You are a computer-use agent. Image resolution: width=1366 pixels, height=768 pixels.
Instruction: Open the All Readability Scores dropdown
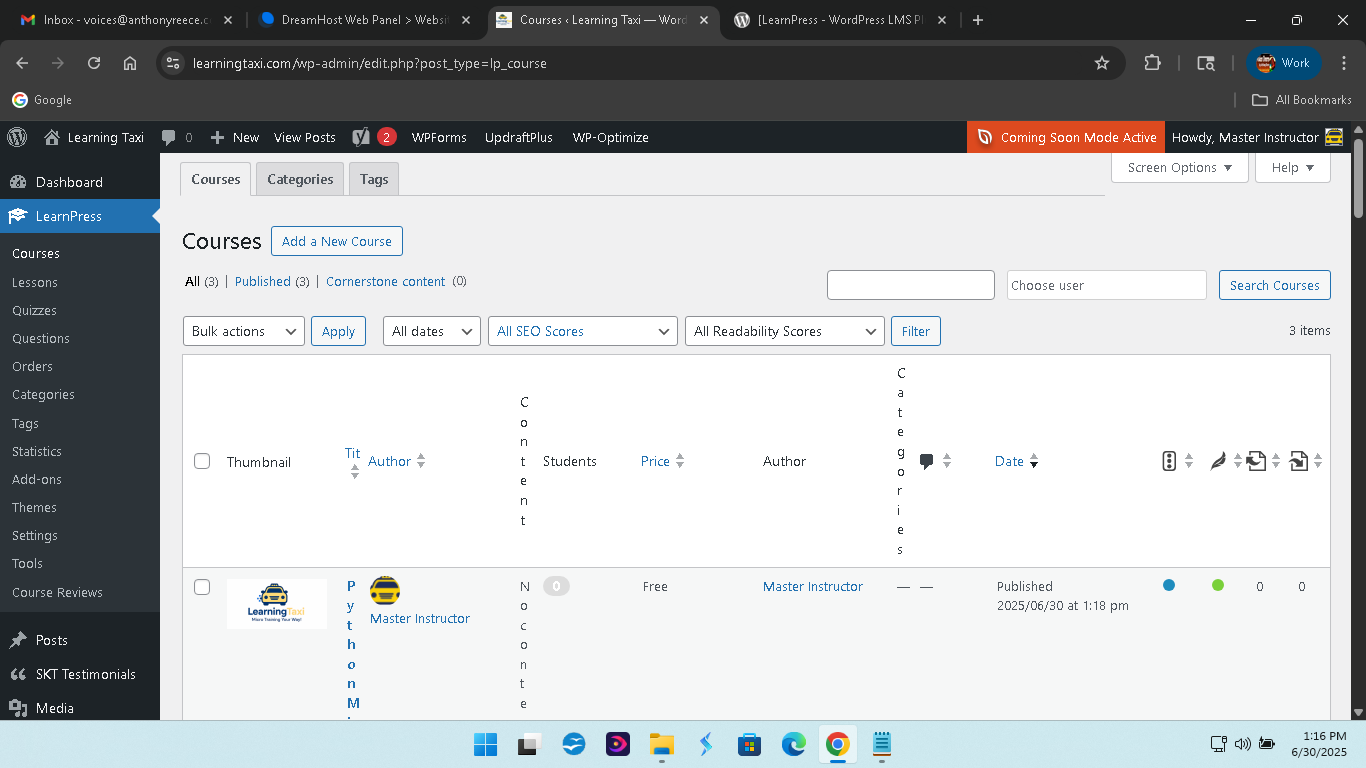(x=785, y=331)
